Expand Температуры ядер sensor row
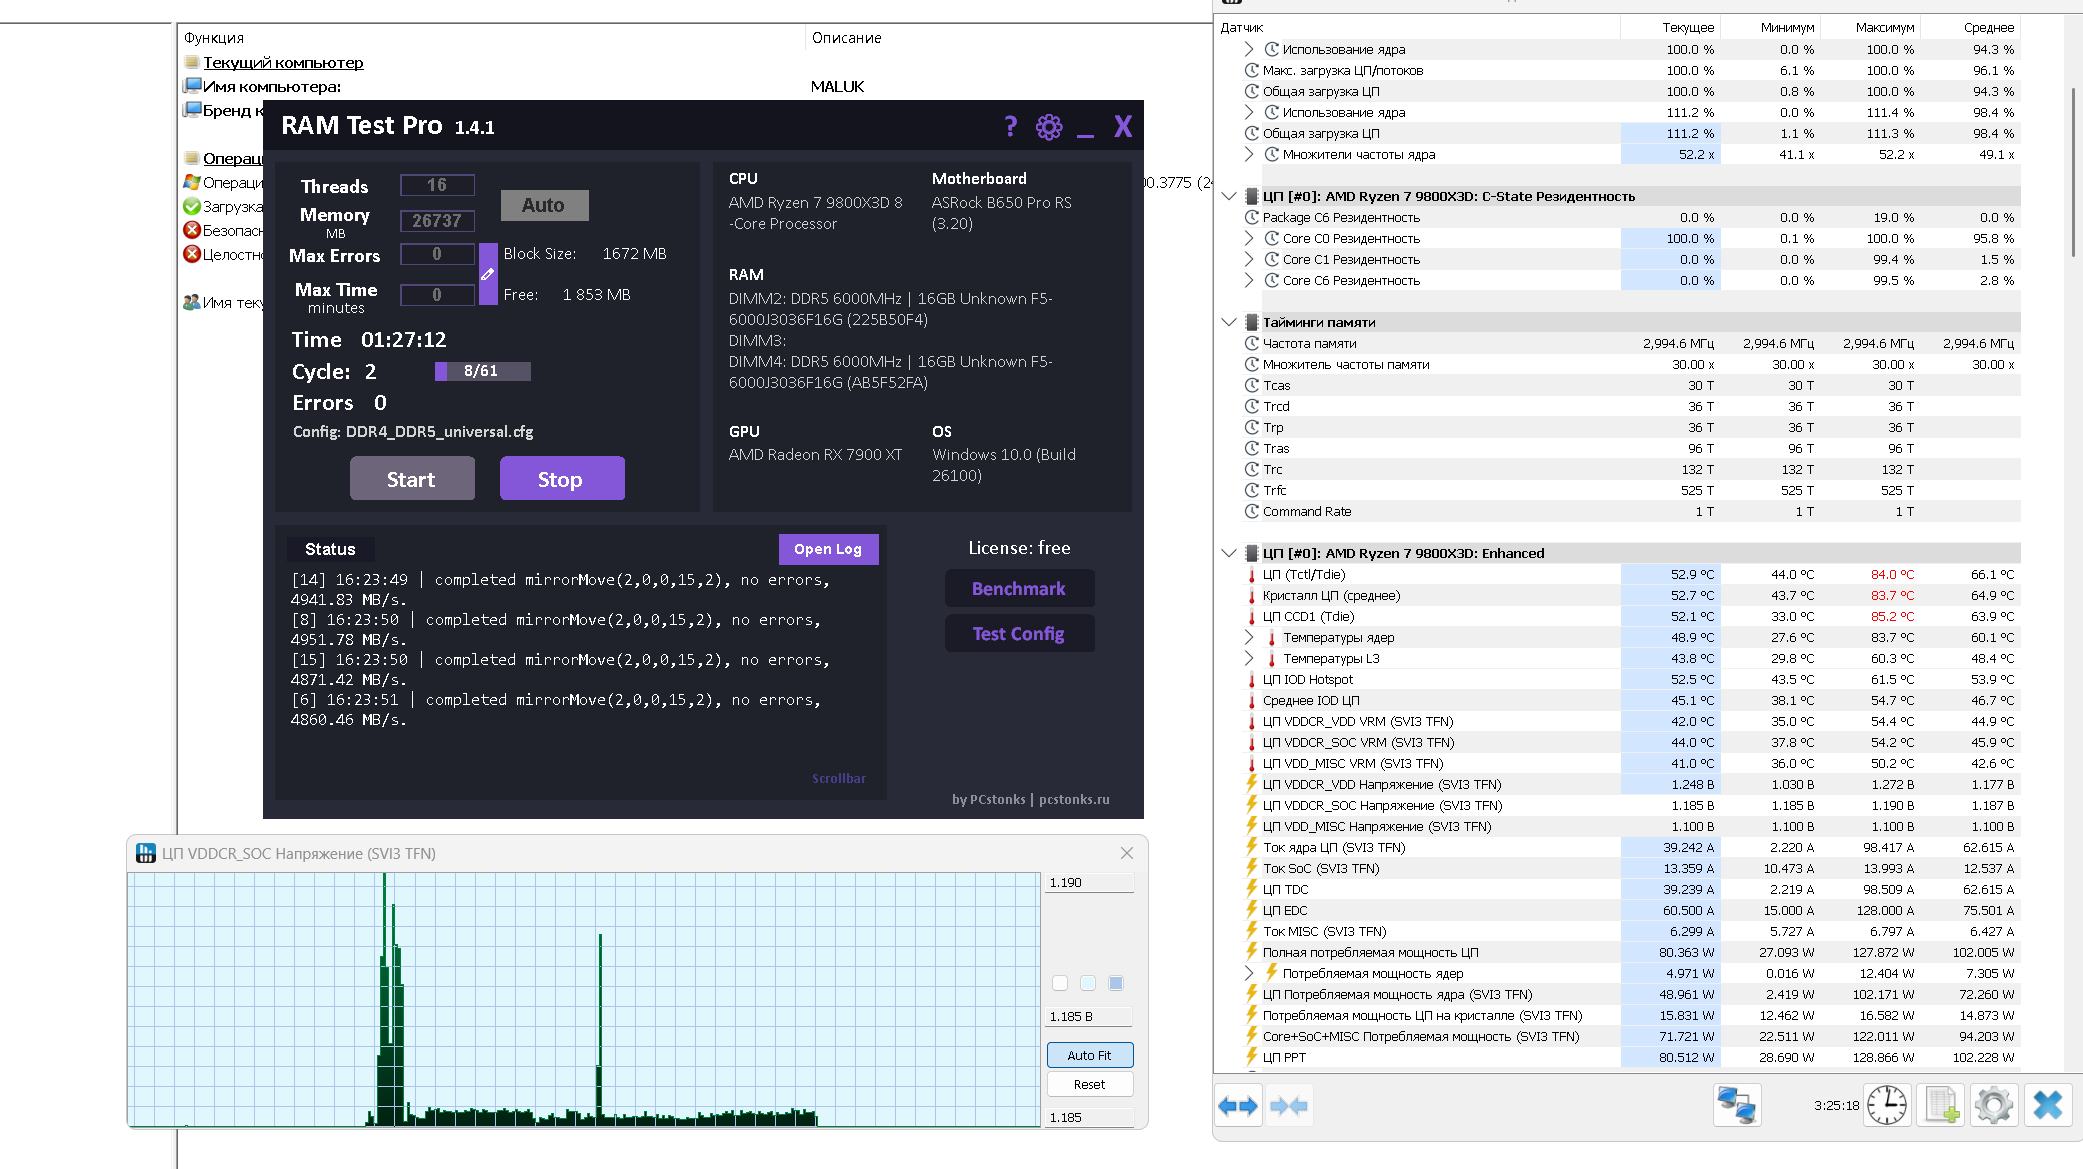The height and width of the screenshot is (1169, 2083). [x=1249, y=637]
